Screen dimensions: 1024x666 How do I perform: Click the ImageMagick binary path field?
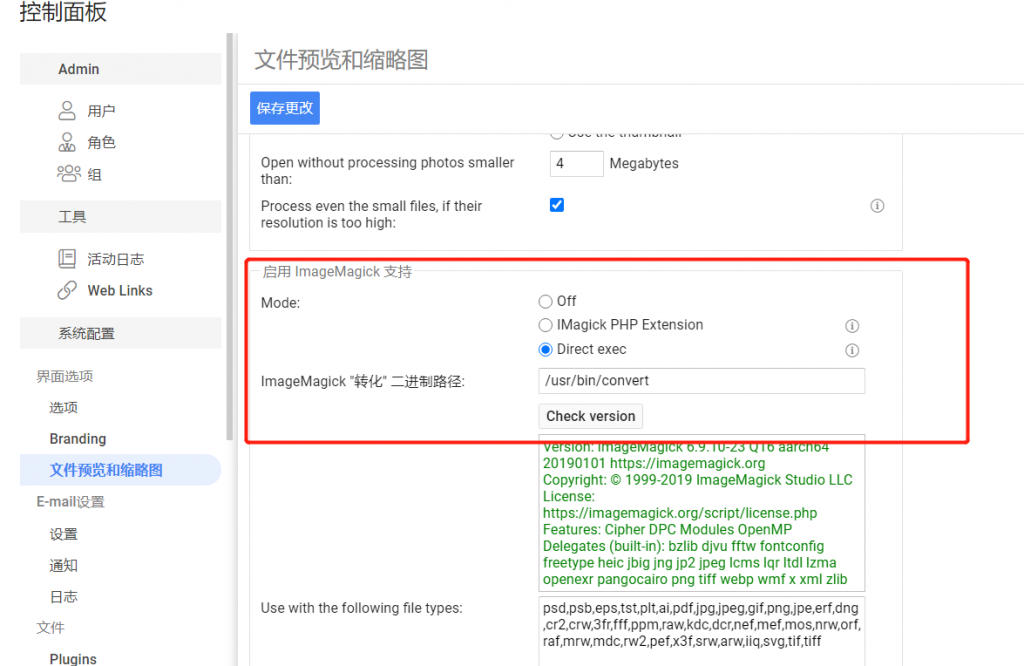click(701, 381)
